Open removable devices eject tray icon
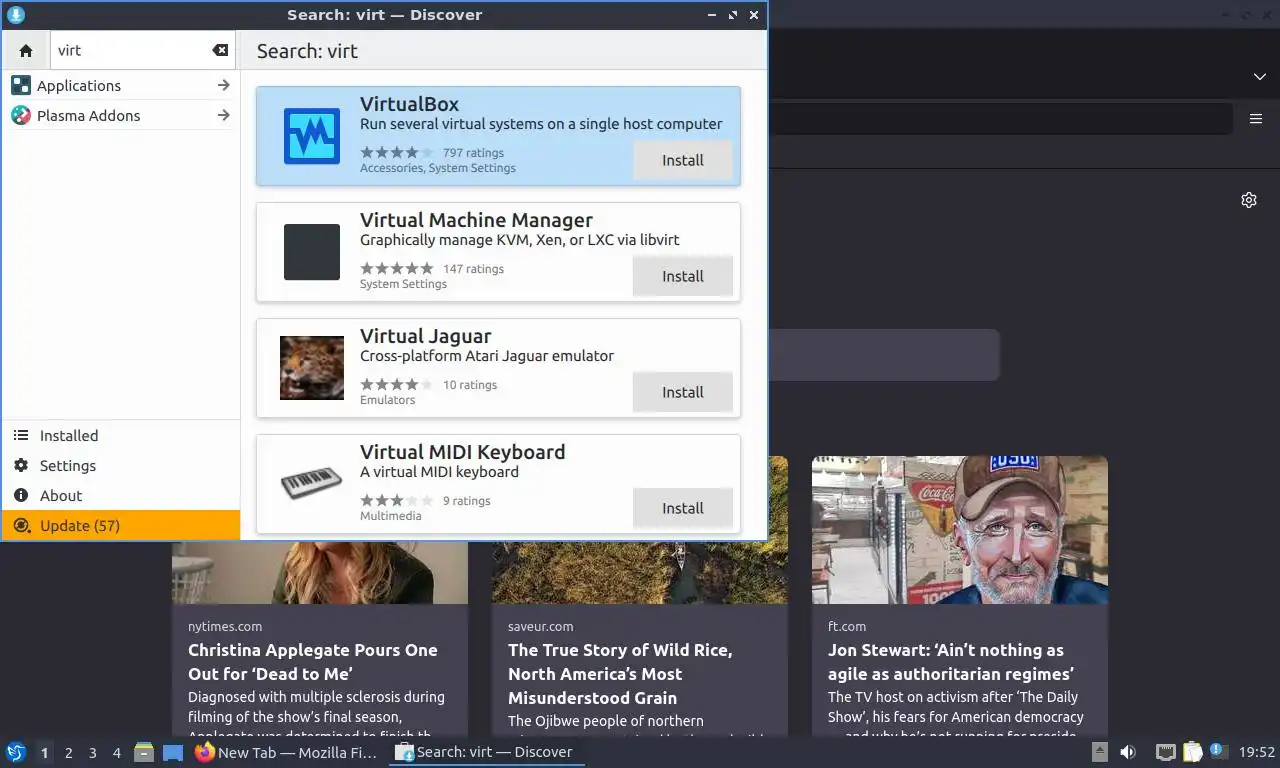Screen dimensions: 1280x768 tap(1099, 752)
